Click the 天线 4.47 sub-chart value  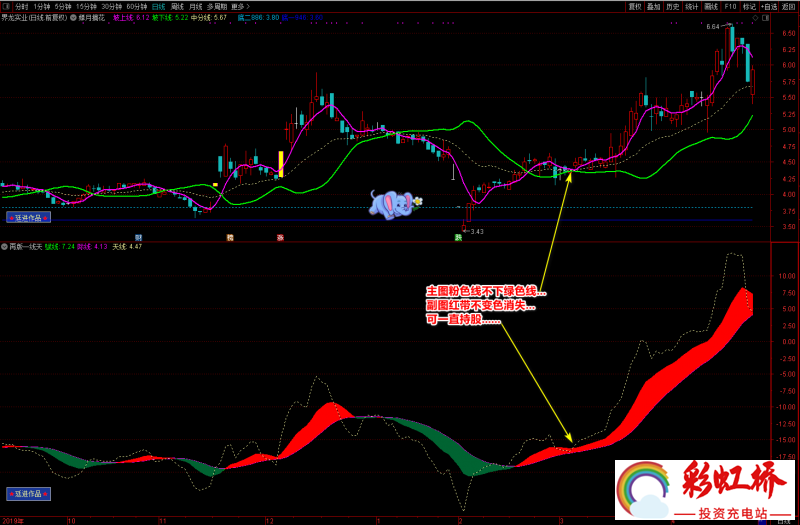(127, 246)
